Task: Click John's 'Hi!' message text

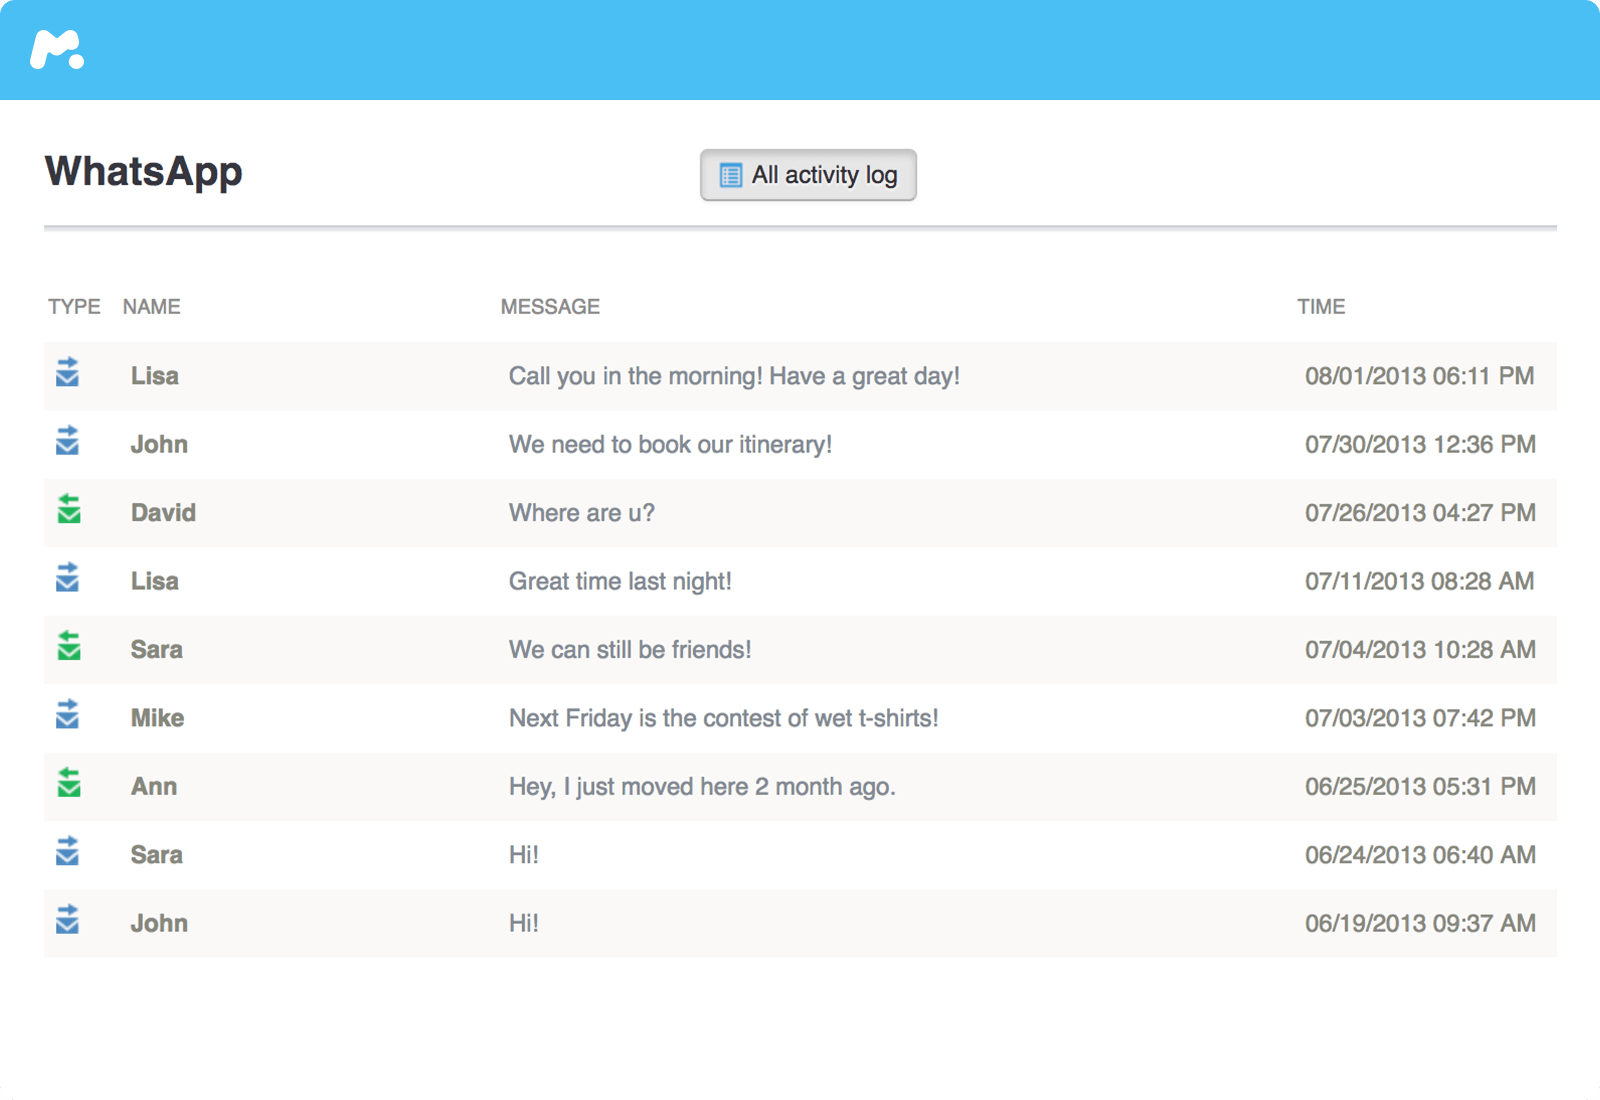Action: [x=524, y=923]
